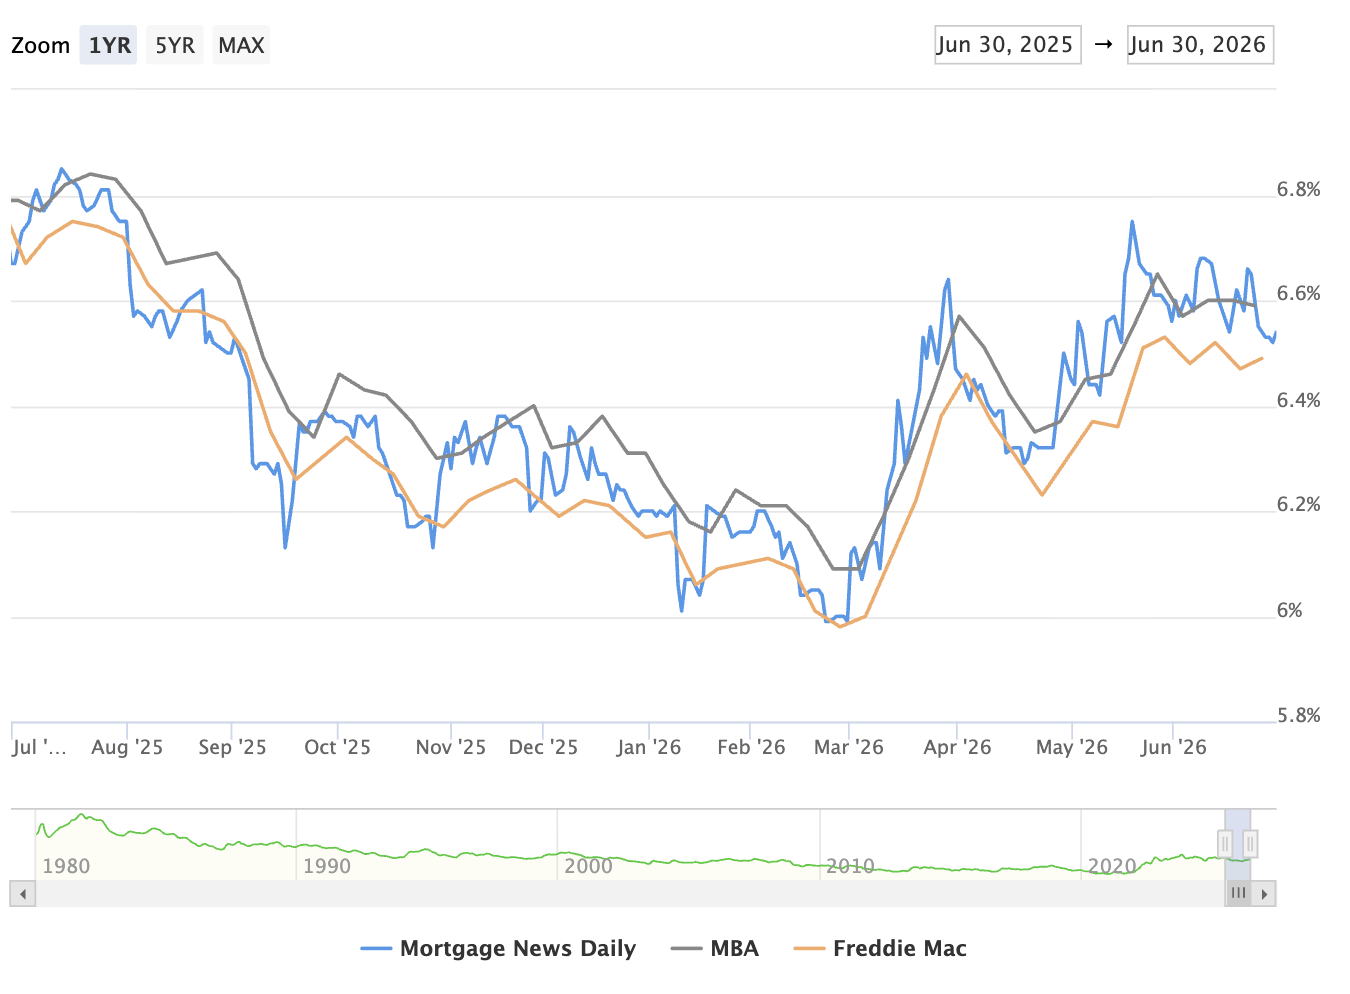The width and height of the screenshot is (1350, 994).
Task: Click the 1980 label in the navigator
Action: (66, 866)
